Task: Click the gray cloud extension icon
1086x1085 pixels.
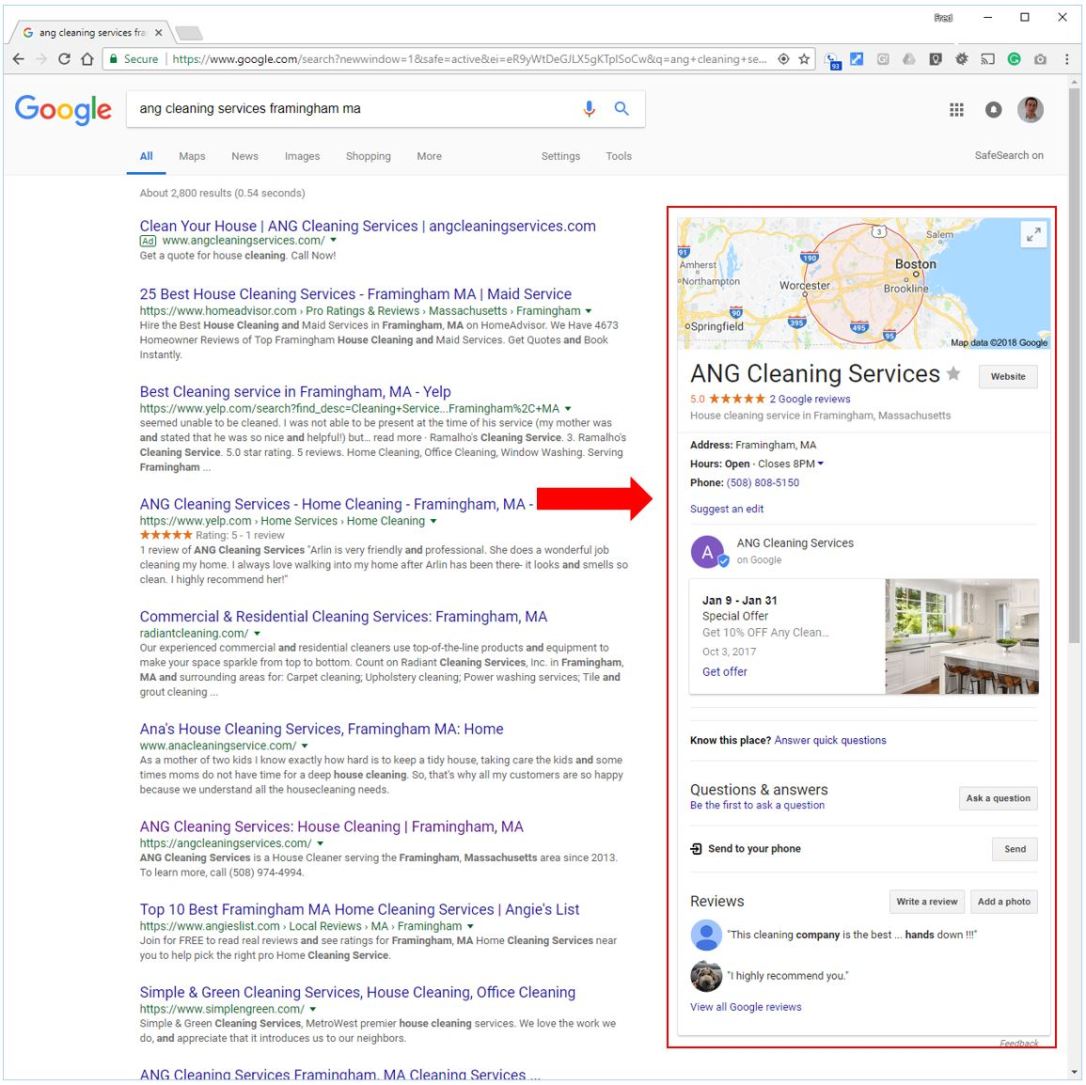Action: tap(909, 60)
